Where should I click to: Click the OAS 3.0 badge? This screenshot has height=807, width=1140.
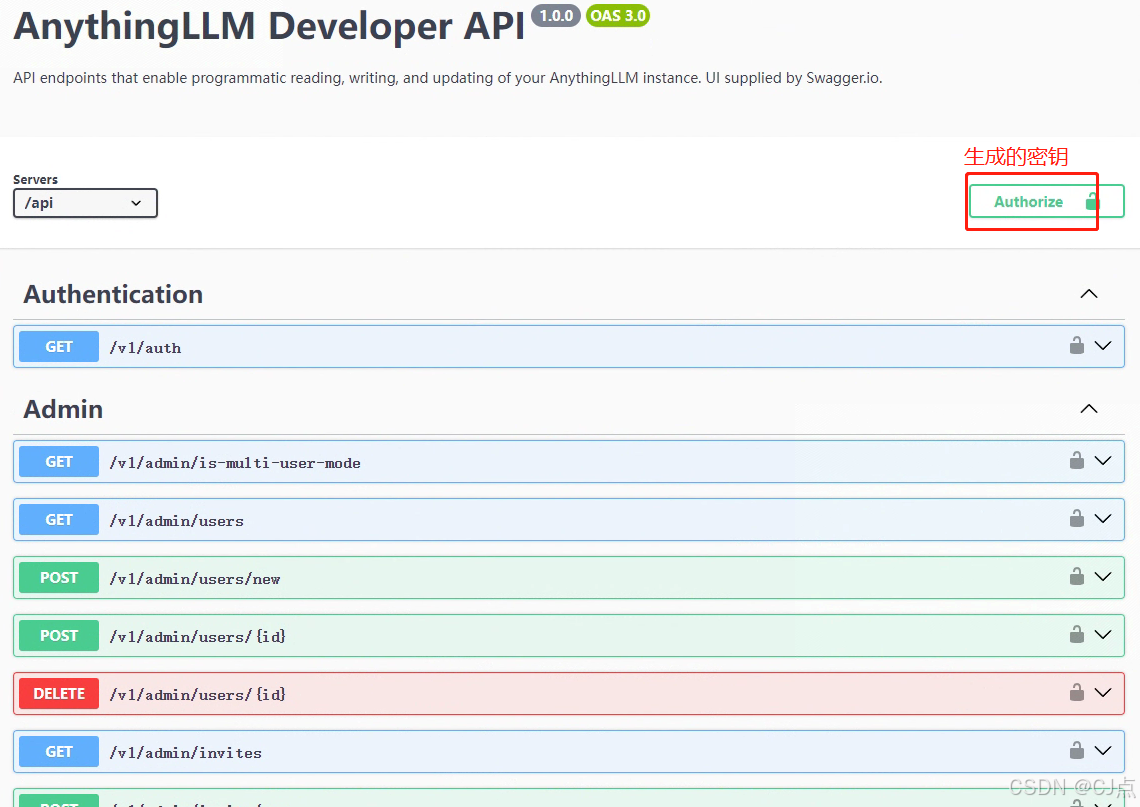click(x=618, y=15)
